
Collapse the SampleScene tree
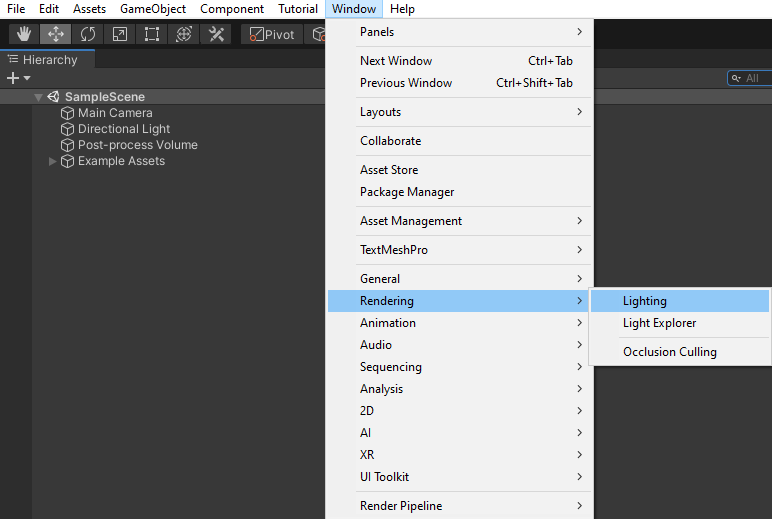click(38, 97)
